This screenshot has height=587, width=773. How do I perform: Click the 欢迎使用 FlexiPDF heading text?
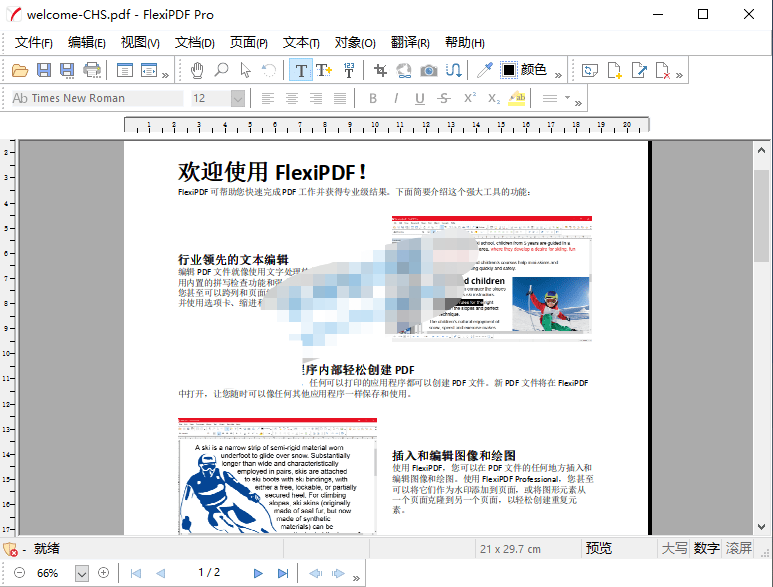pyautogui.click(x=272, y=172)
